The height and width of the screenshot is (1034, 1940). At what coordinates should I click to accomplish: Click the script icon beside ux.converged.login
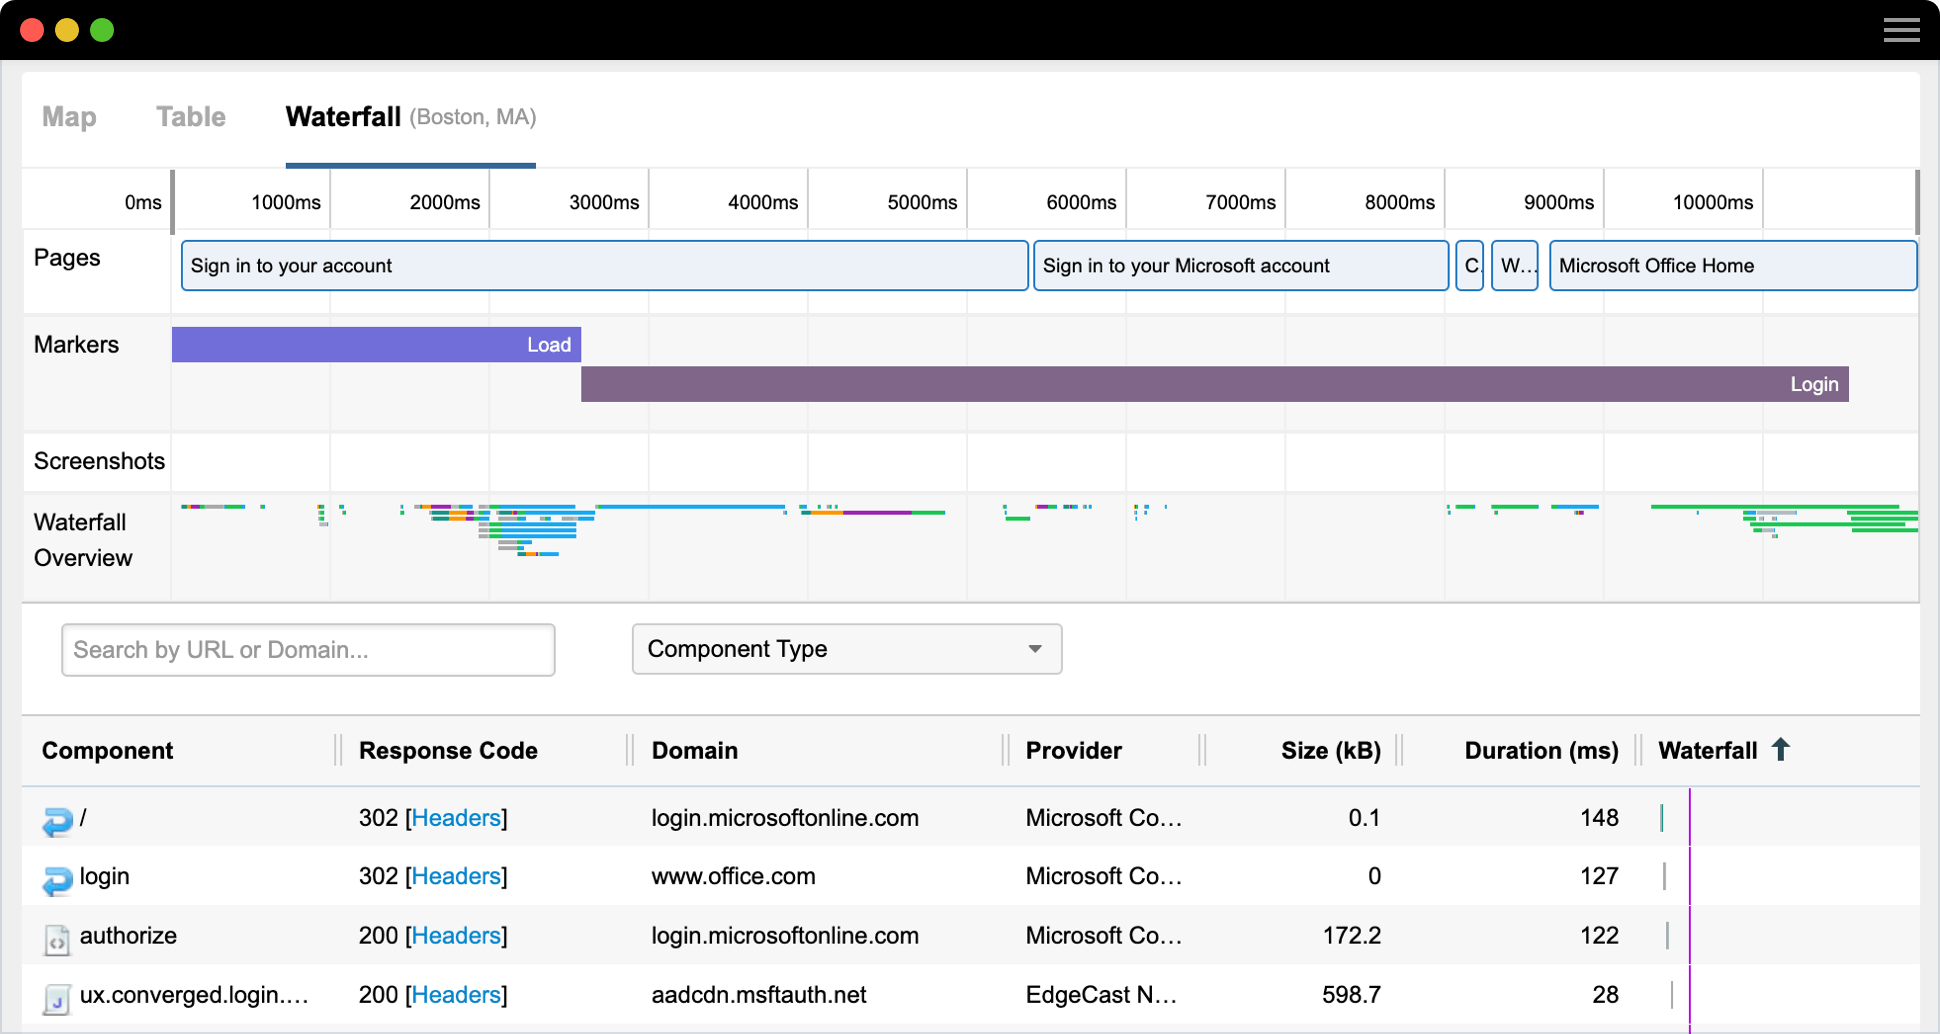[57, 997]
